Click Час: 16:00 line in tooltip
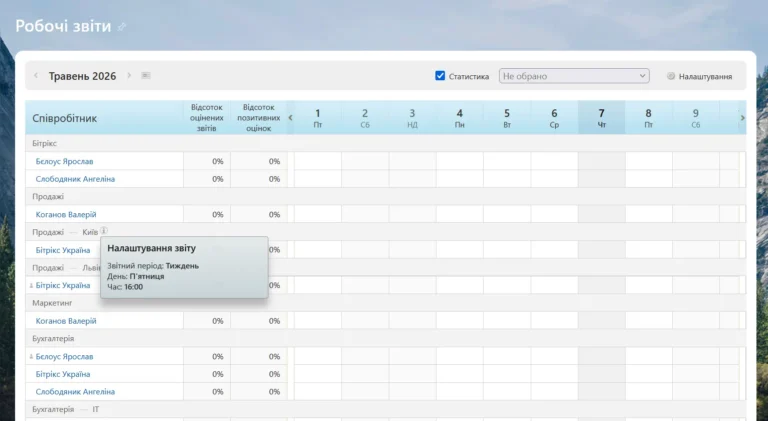The width and height of the screenshot is (768, 421). pyautogui.click(x=125, y=287)
